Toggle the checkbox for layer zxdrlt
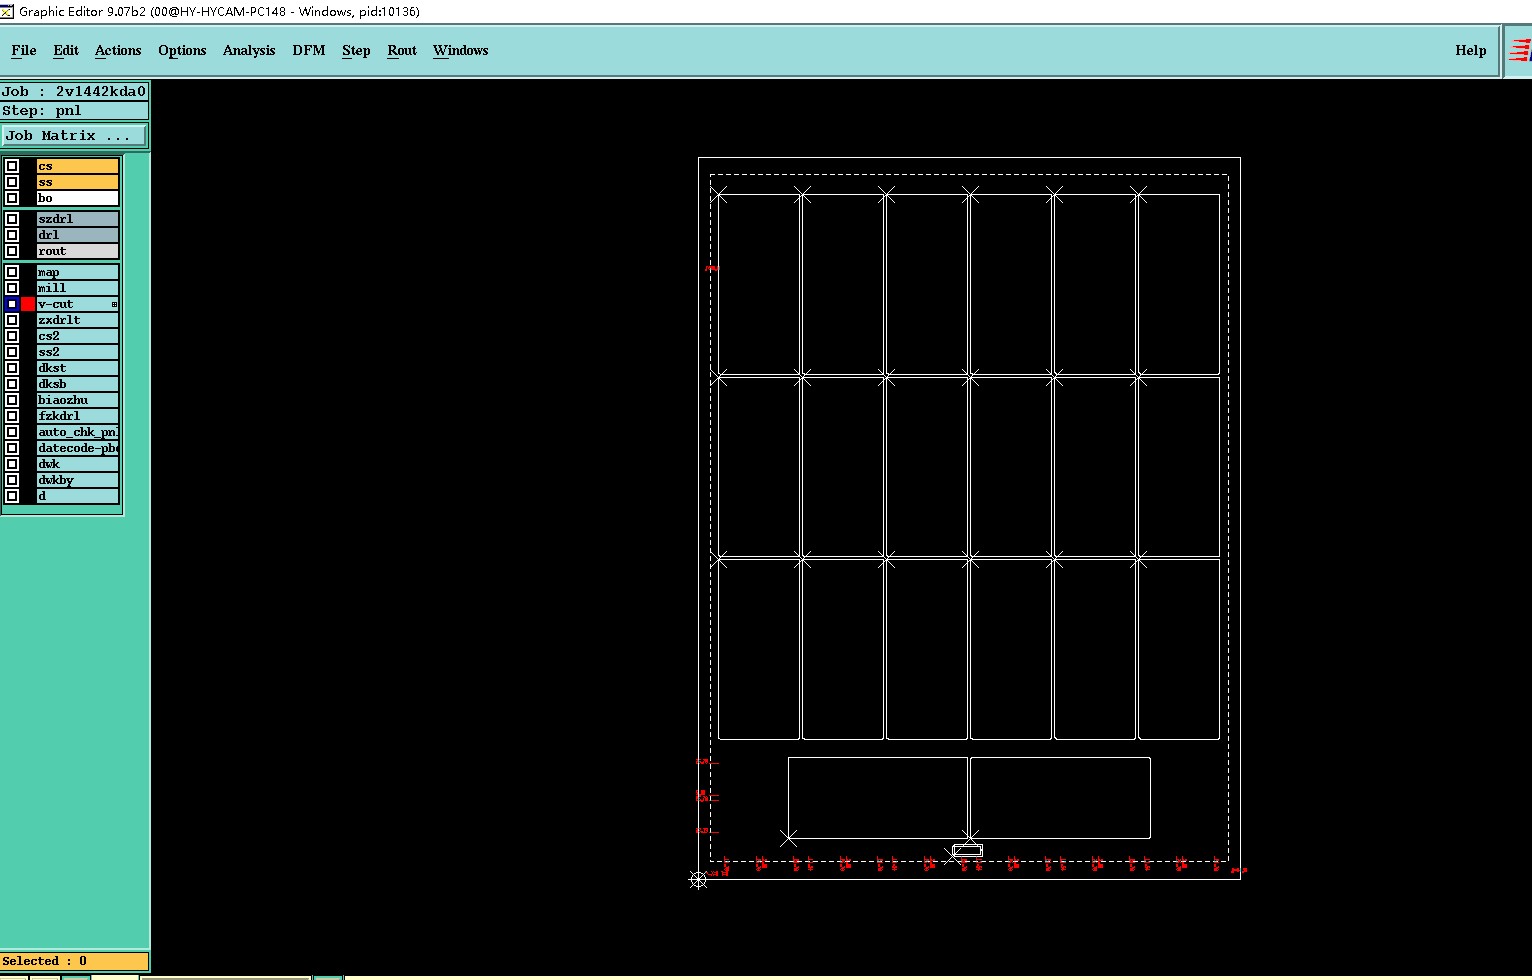 [12, 320]
